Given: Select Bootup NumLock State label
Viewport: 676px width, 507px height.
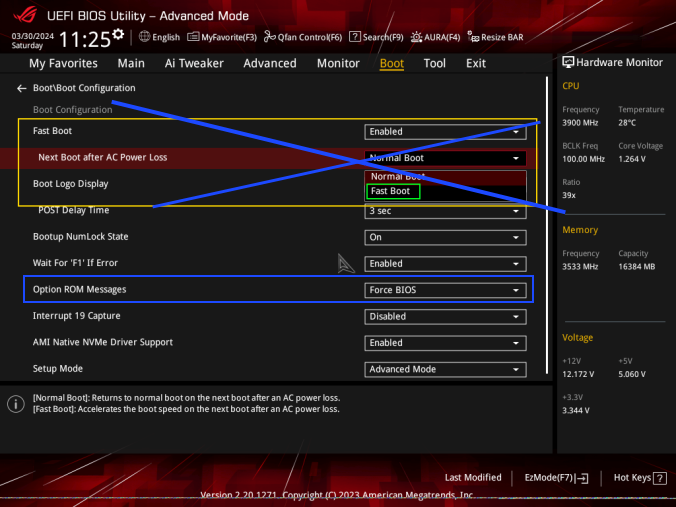Looking at the screenshot, I should pos(80,237).
